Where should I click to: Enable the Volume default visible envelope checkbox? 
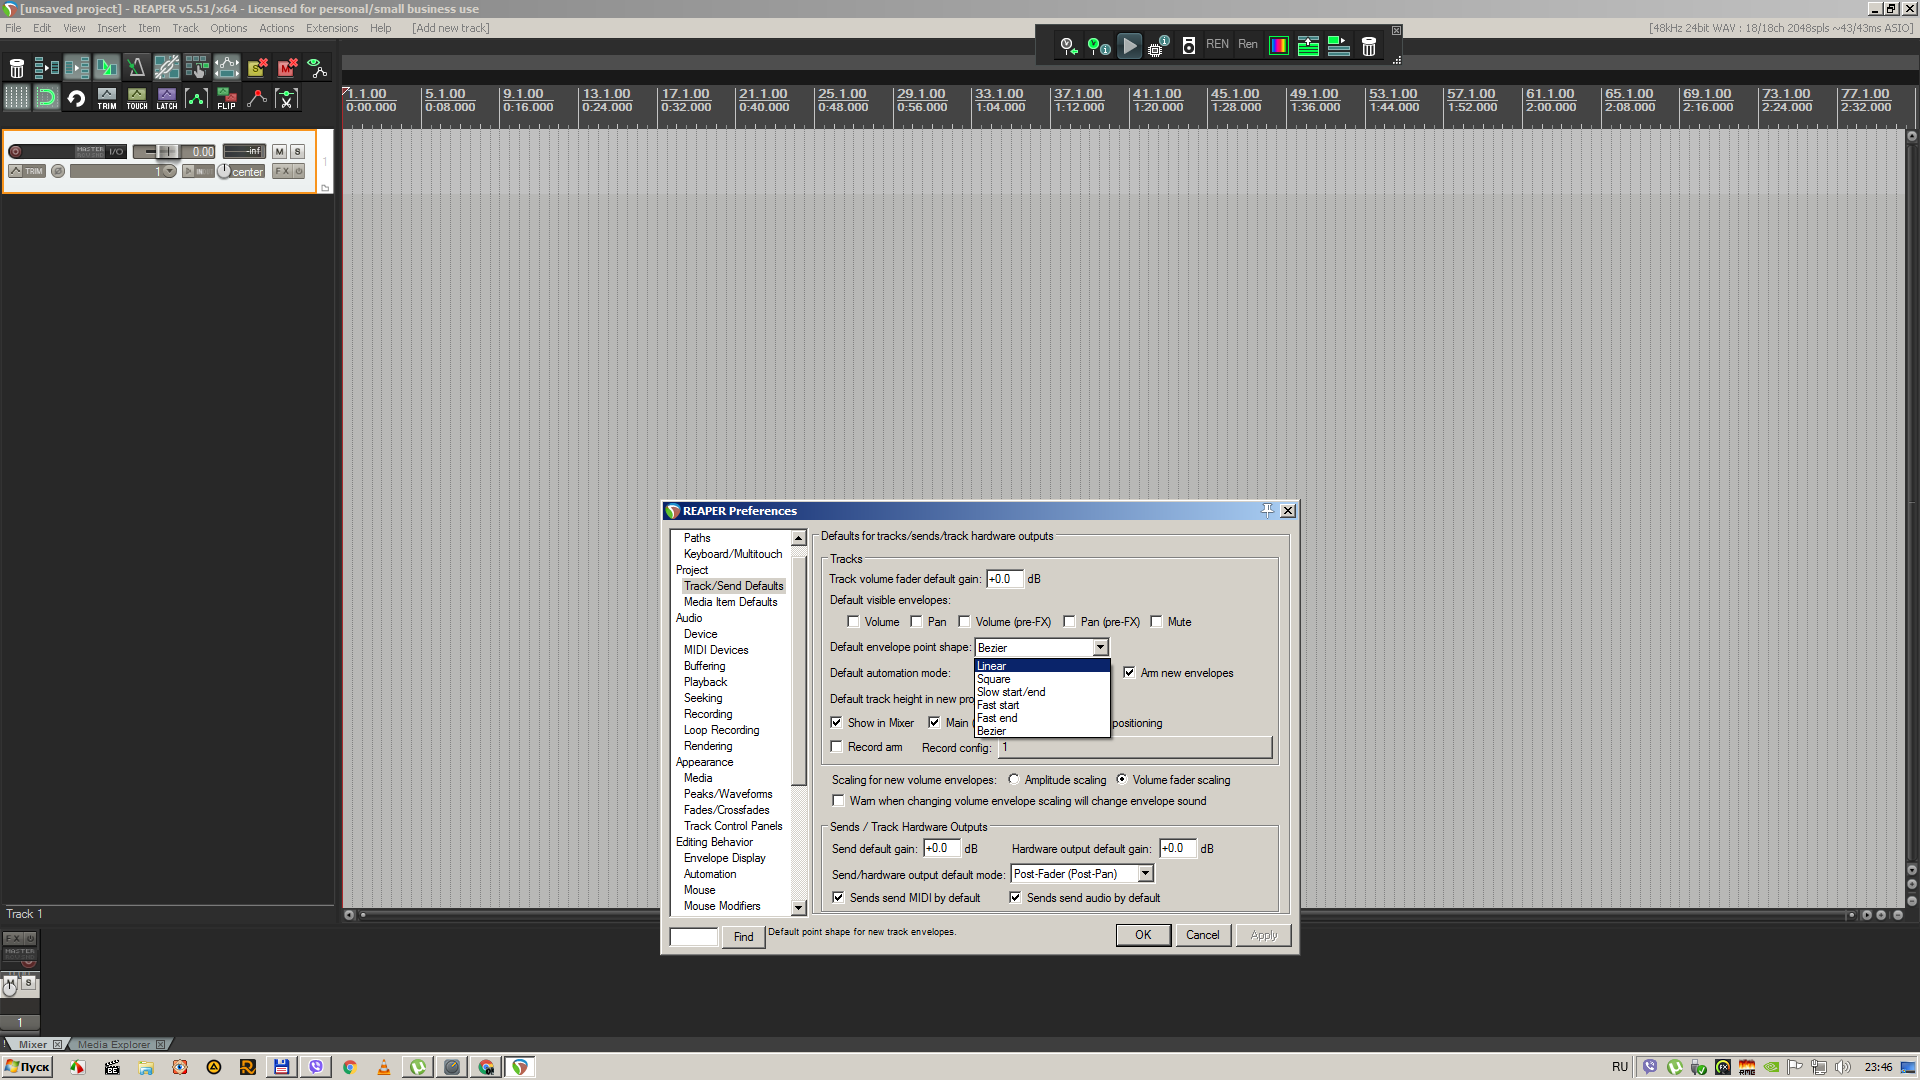pos(853,622)
